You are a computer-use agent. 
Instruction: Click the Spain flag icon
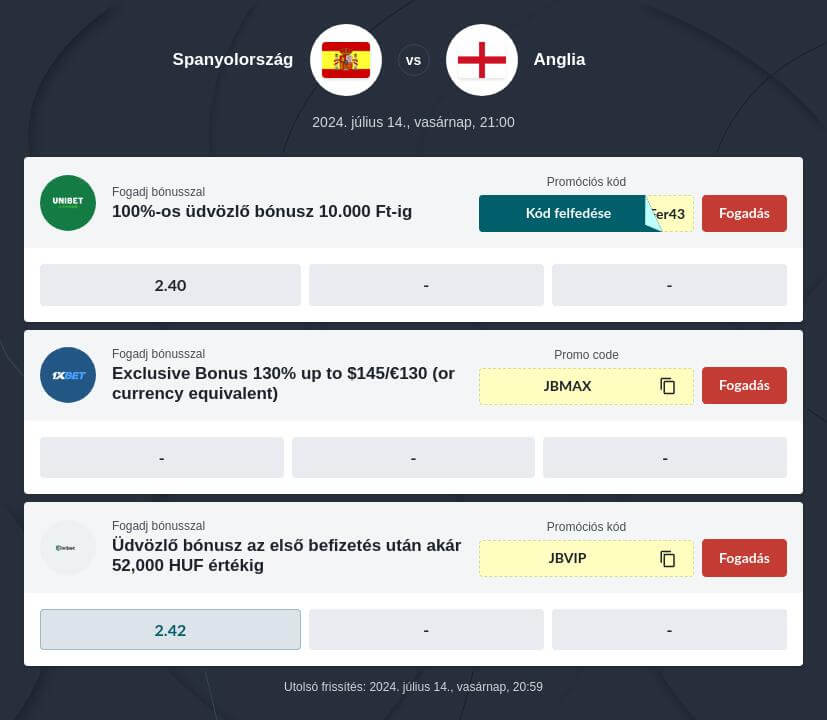(x=346, y=60)
